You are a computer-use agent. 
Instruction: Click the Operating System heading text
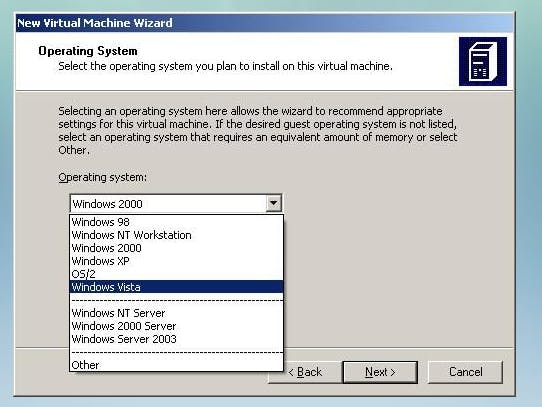tap(88, 51)
